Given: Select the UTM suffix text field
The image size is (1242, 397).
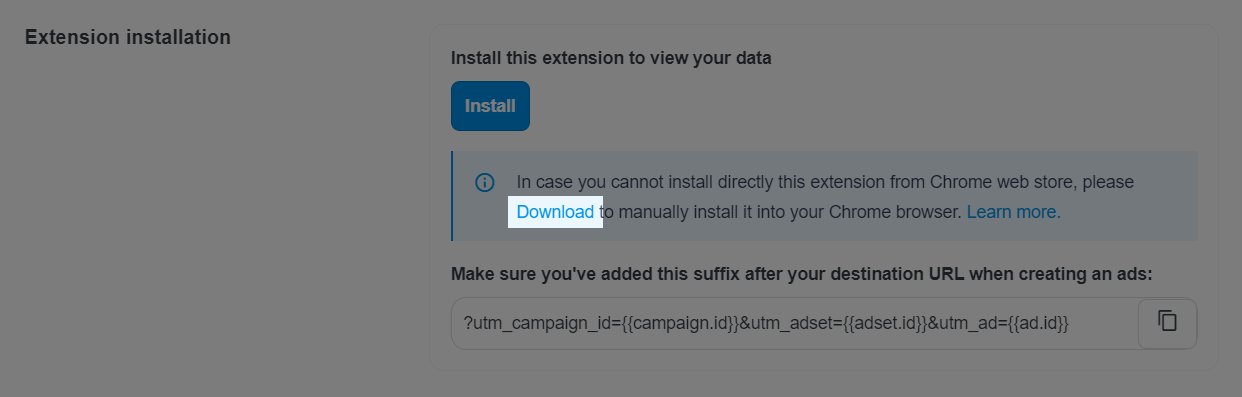Looking at the screenshot, I should tap(824, 323).
